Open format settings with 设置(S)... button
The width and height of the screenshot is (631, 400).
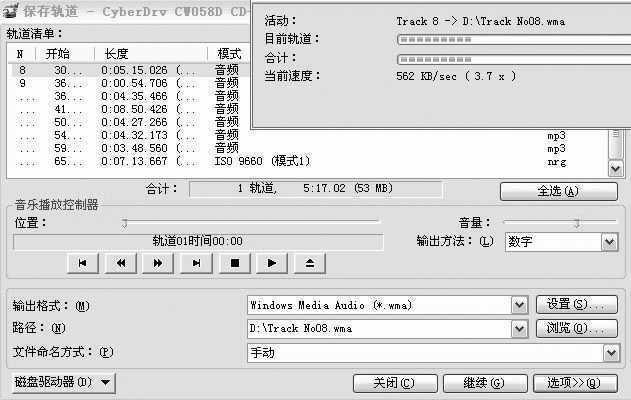[x=576, y=305]
